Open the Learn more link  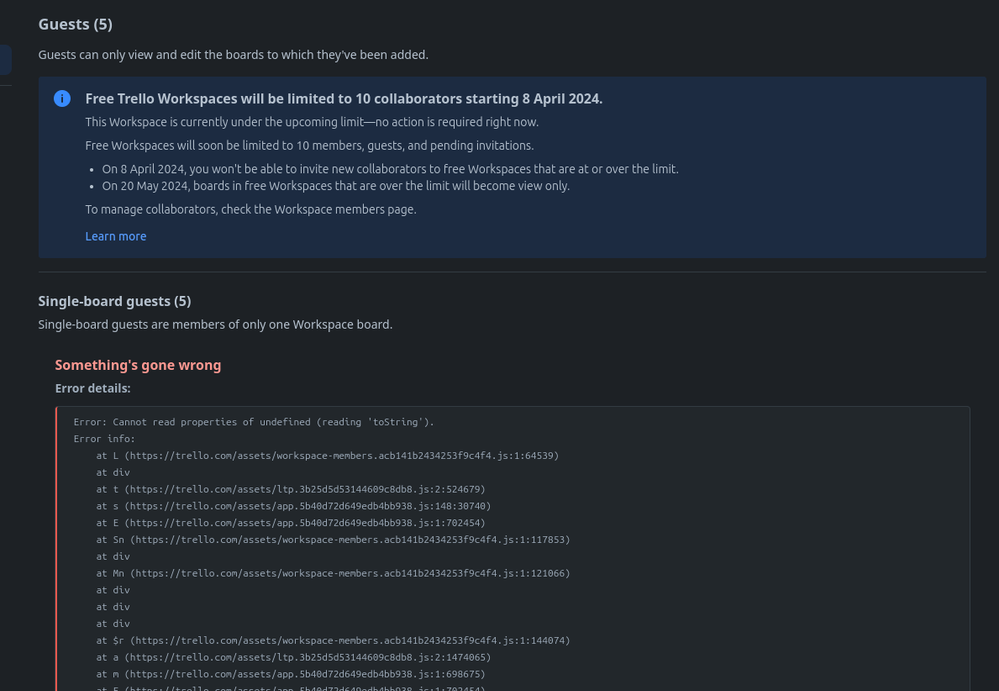pos(115,236)
